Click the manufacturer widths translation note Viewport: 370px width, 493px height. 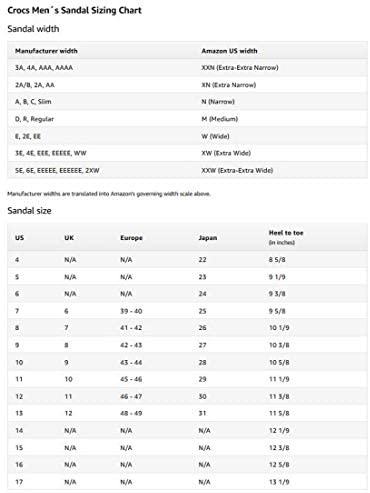tap(109, 194)
